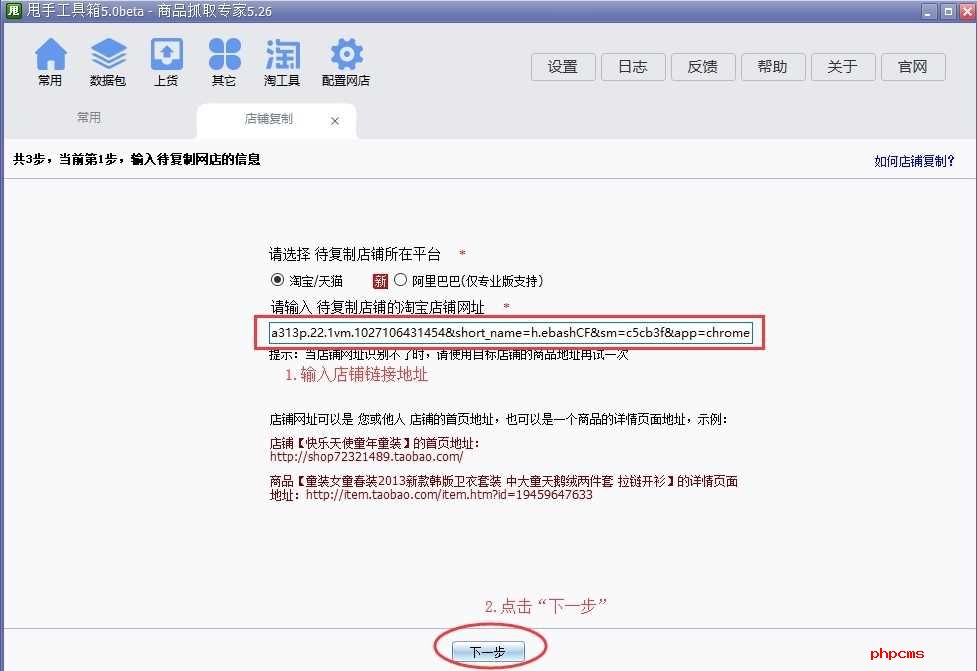Click the 上货 upload icon
This screenshot has width=977, height=671.
click(x=166, y=62)
